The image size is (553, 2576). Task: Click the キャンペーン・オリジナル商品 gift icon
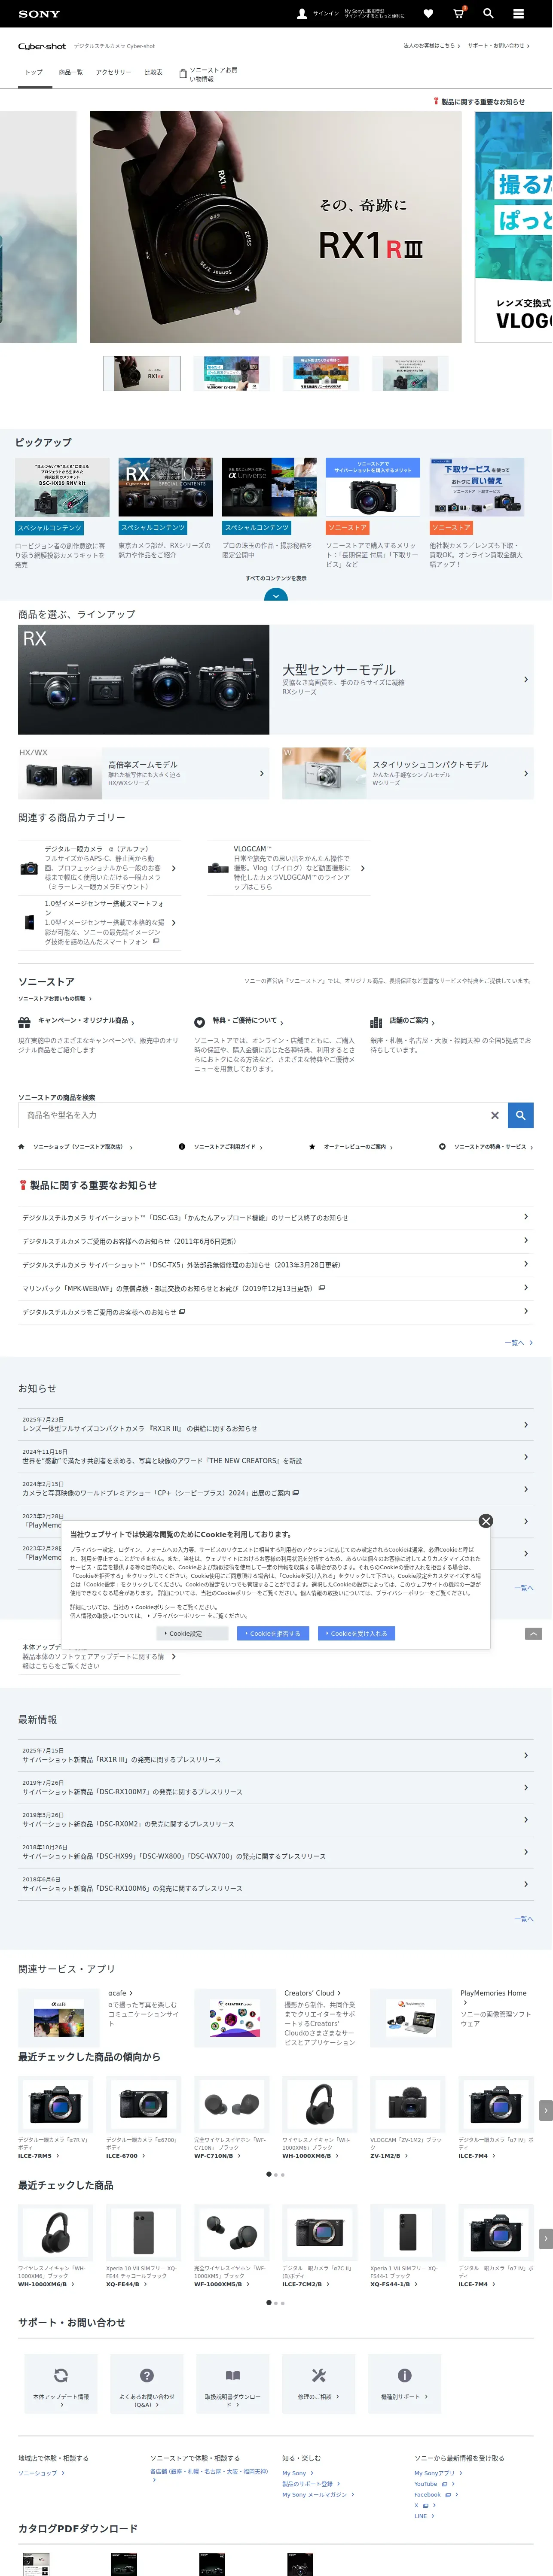tap(24, 1022)
